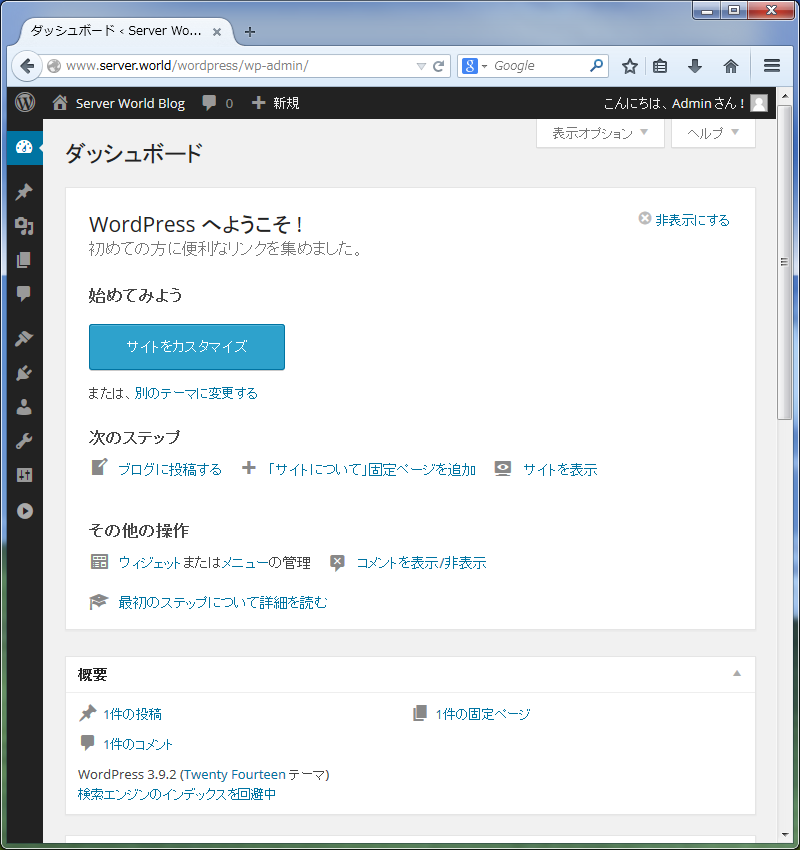
Task: Open Comments bubble icon in sidebar
Action: (x=24, y=294)
